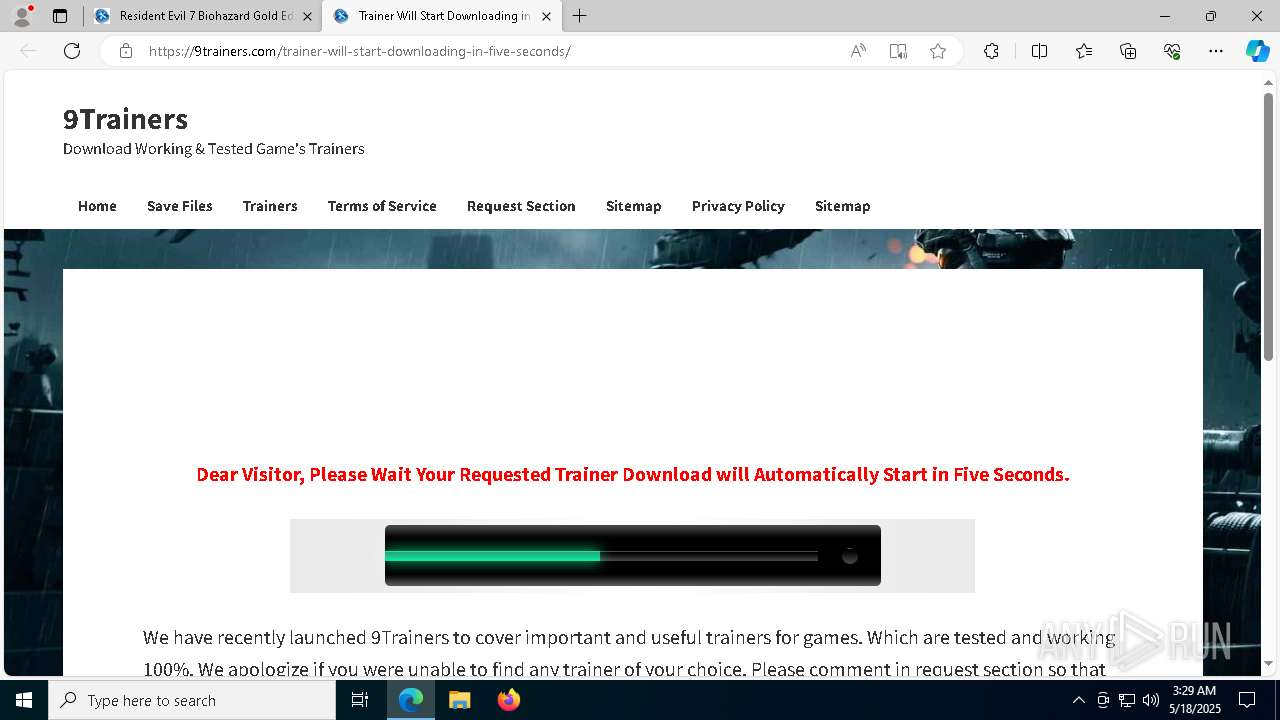Viewport: 1280px width, 720px height.
Task: Open the Favorites list icon
Action: coord(1084,51)
